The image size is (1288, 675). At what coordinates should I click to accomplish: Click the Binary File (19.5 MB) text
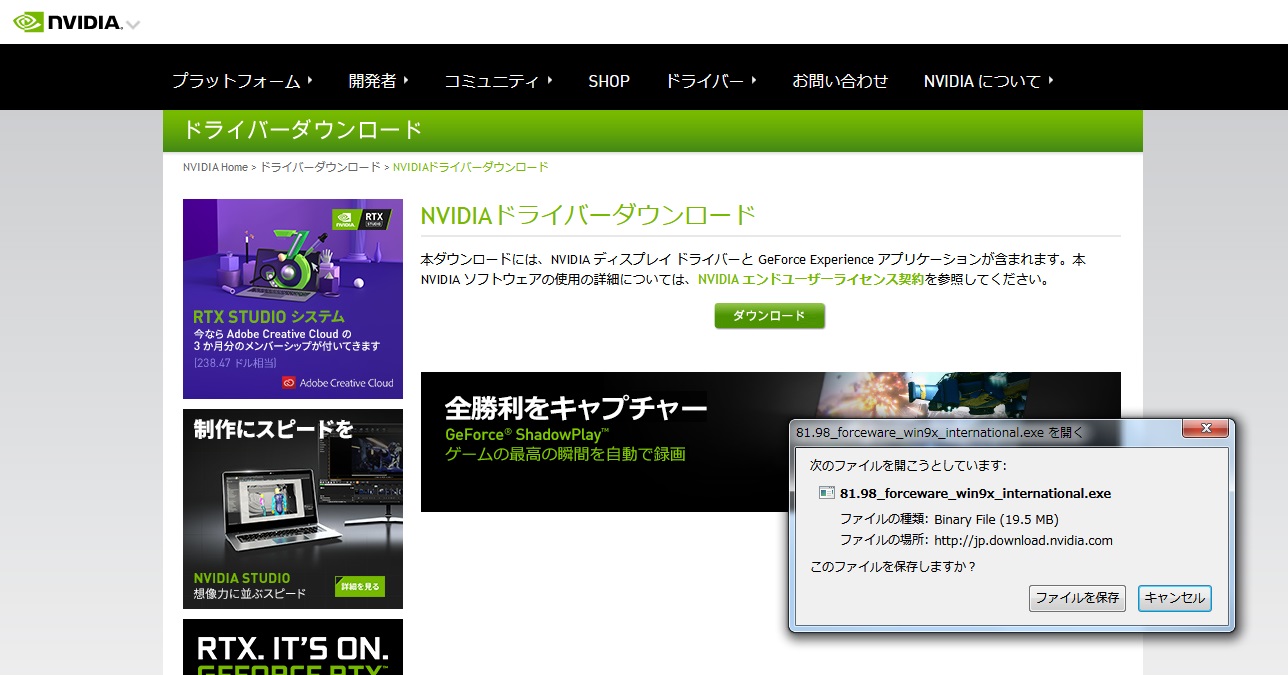pyautogui.click(x=996, y=519)
